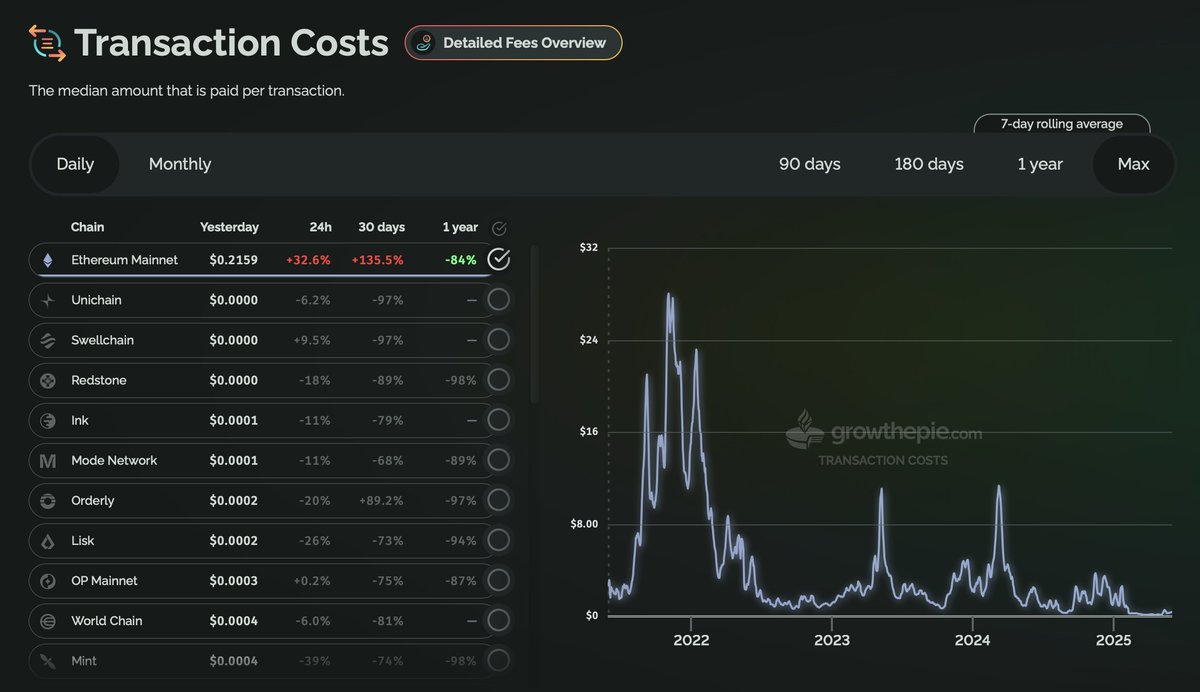Image resolution: width=1200 pixels, height=692 pixels.
Task: Enable the OP Mainnet row selector
Action: tap(498, 580)
